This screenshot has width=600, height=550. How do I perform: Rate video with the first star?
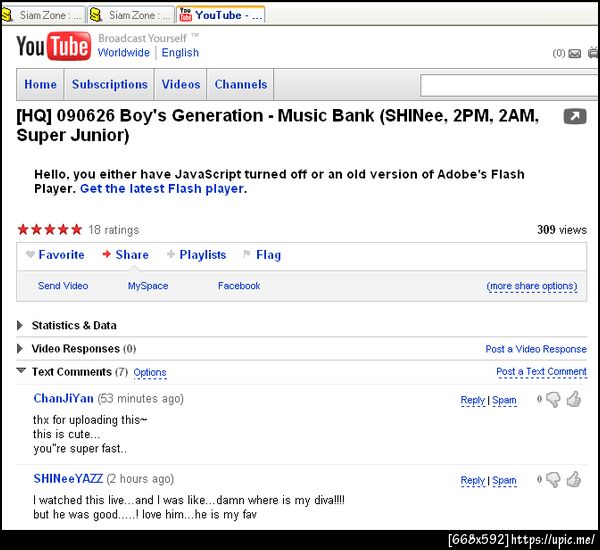23,230
